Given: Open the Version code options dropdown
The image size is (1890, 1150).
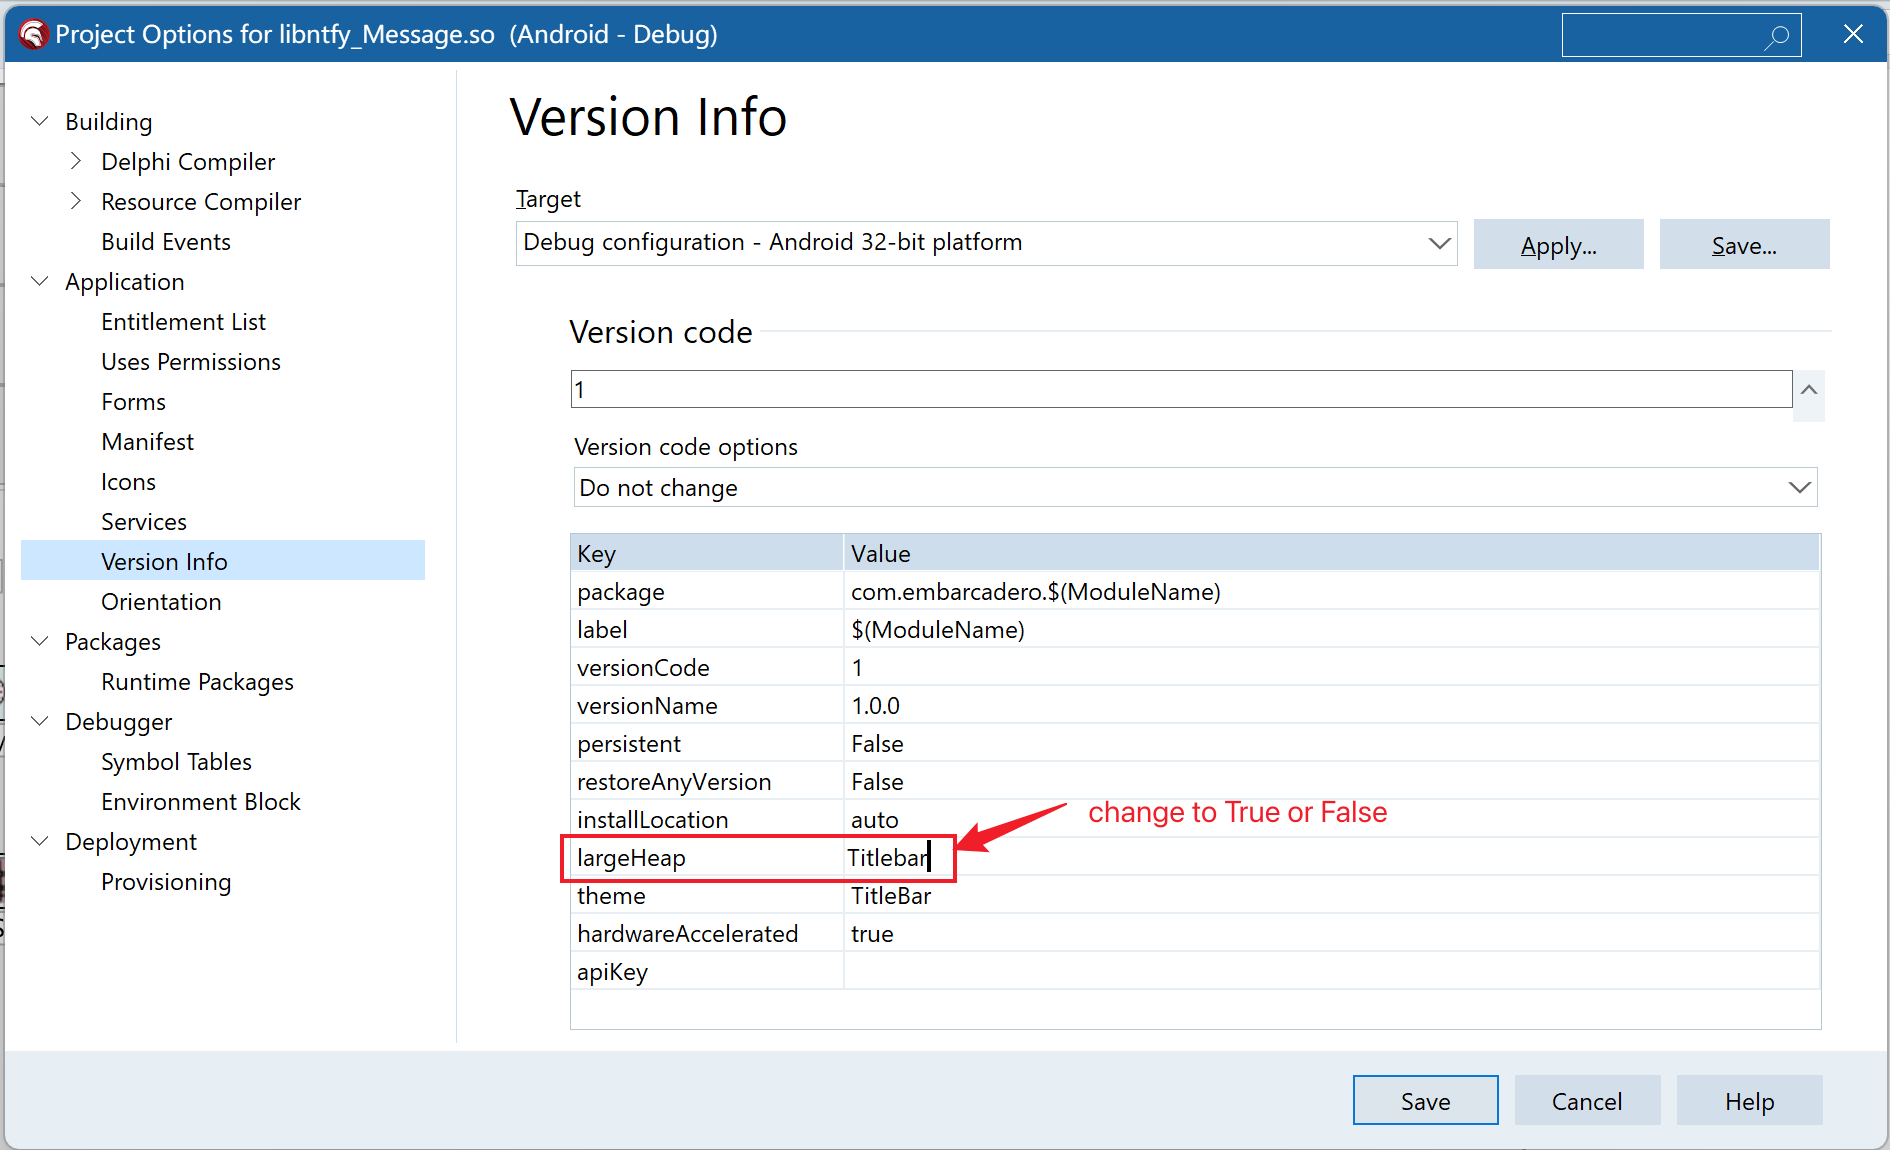Looking at the screenshot, I should tap(1798, 487).
